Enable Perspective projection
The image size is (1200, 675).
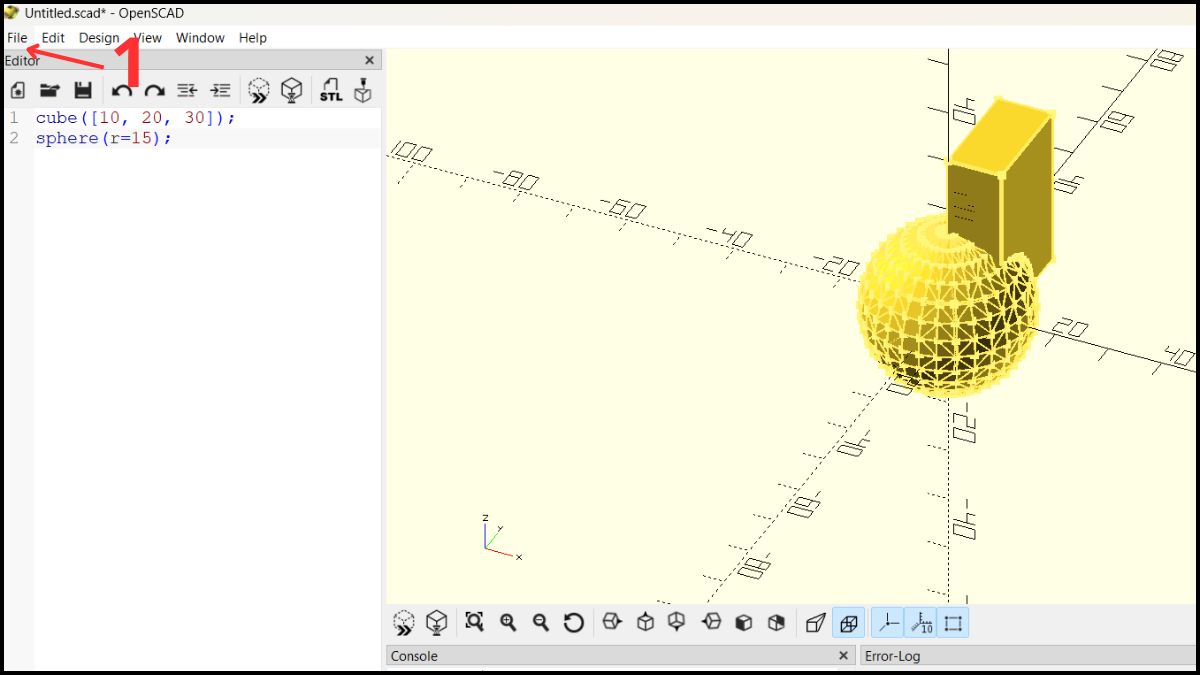pos(816,623)
